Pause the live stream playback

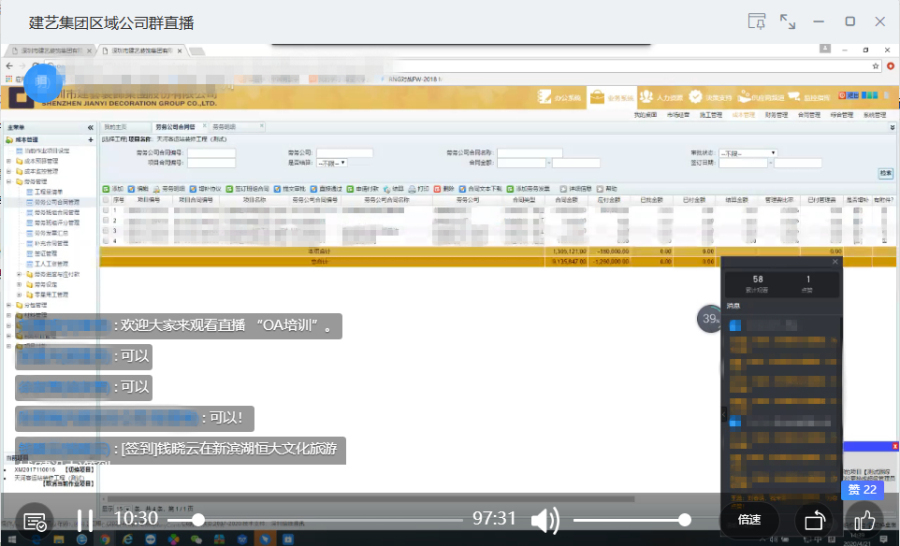pyautogui.click(x=85, y=519)
